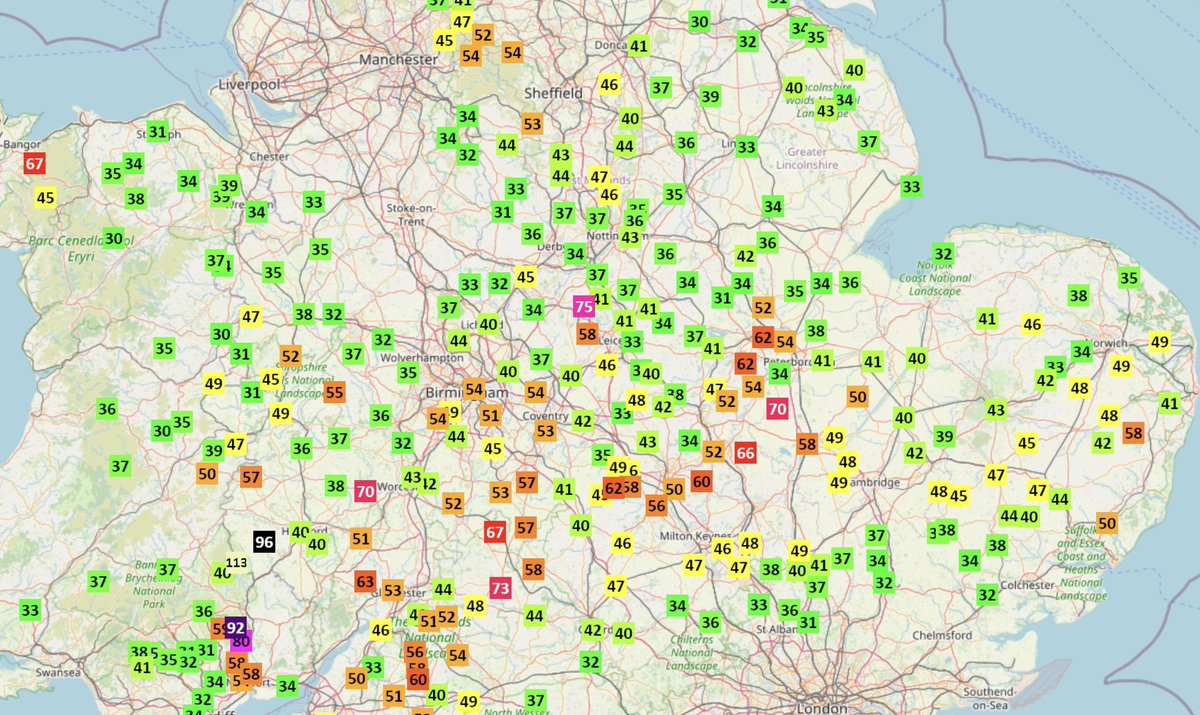The image size is (1200, 715).
Task: Click the orange 63 marker
Action: [365, 581]
